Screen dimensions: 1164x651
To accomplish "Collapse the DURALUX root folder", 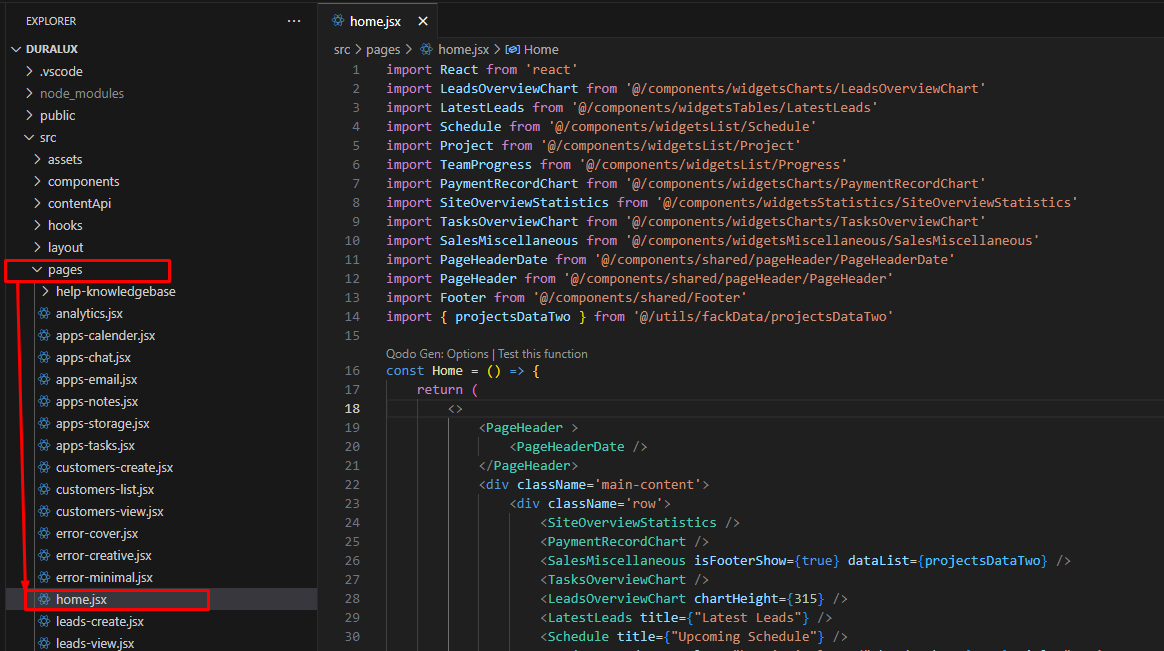I will coord(16,49).
